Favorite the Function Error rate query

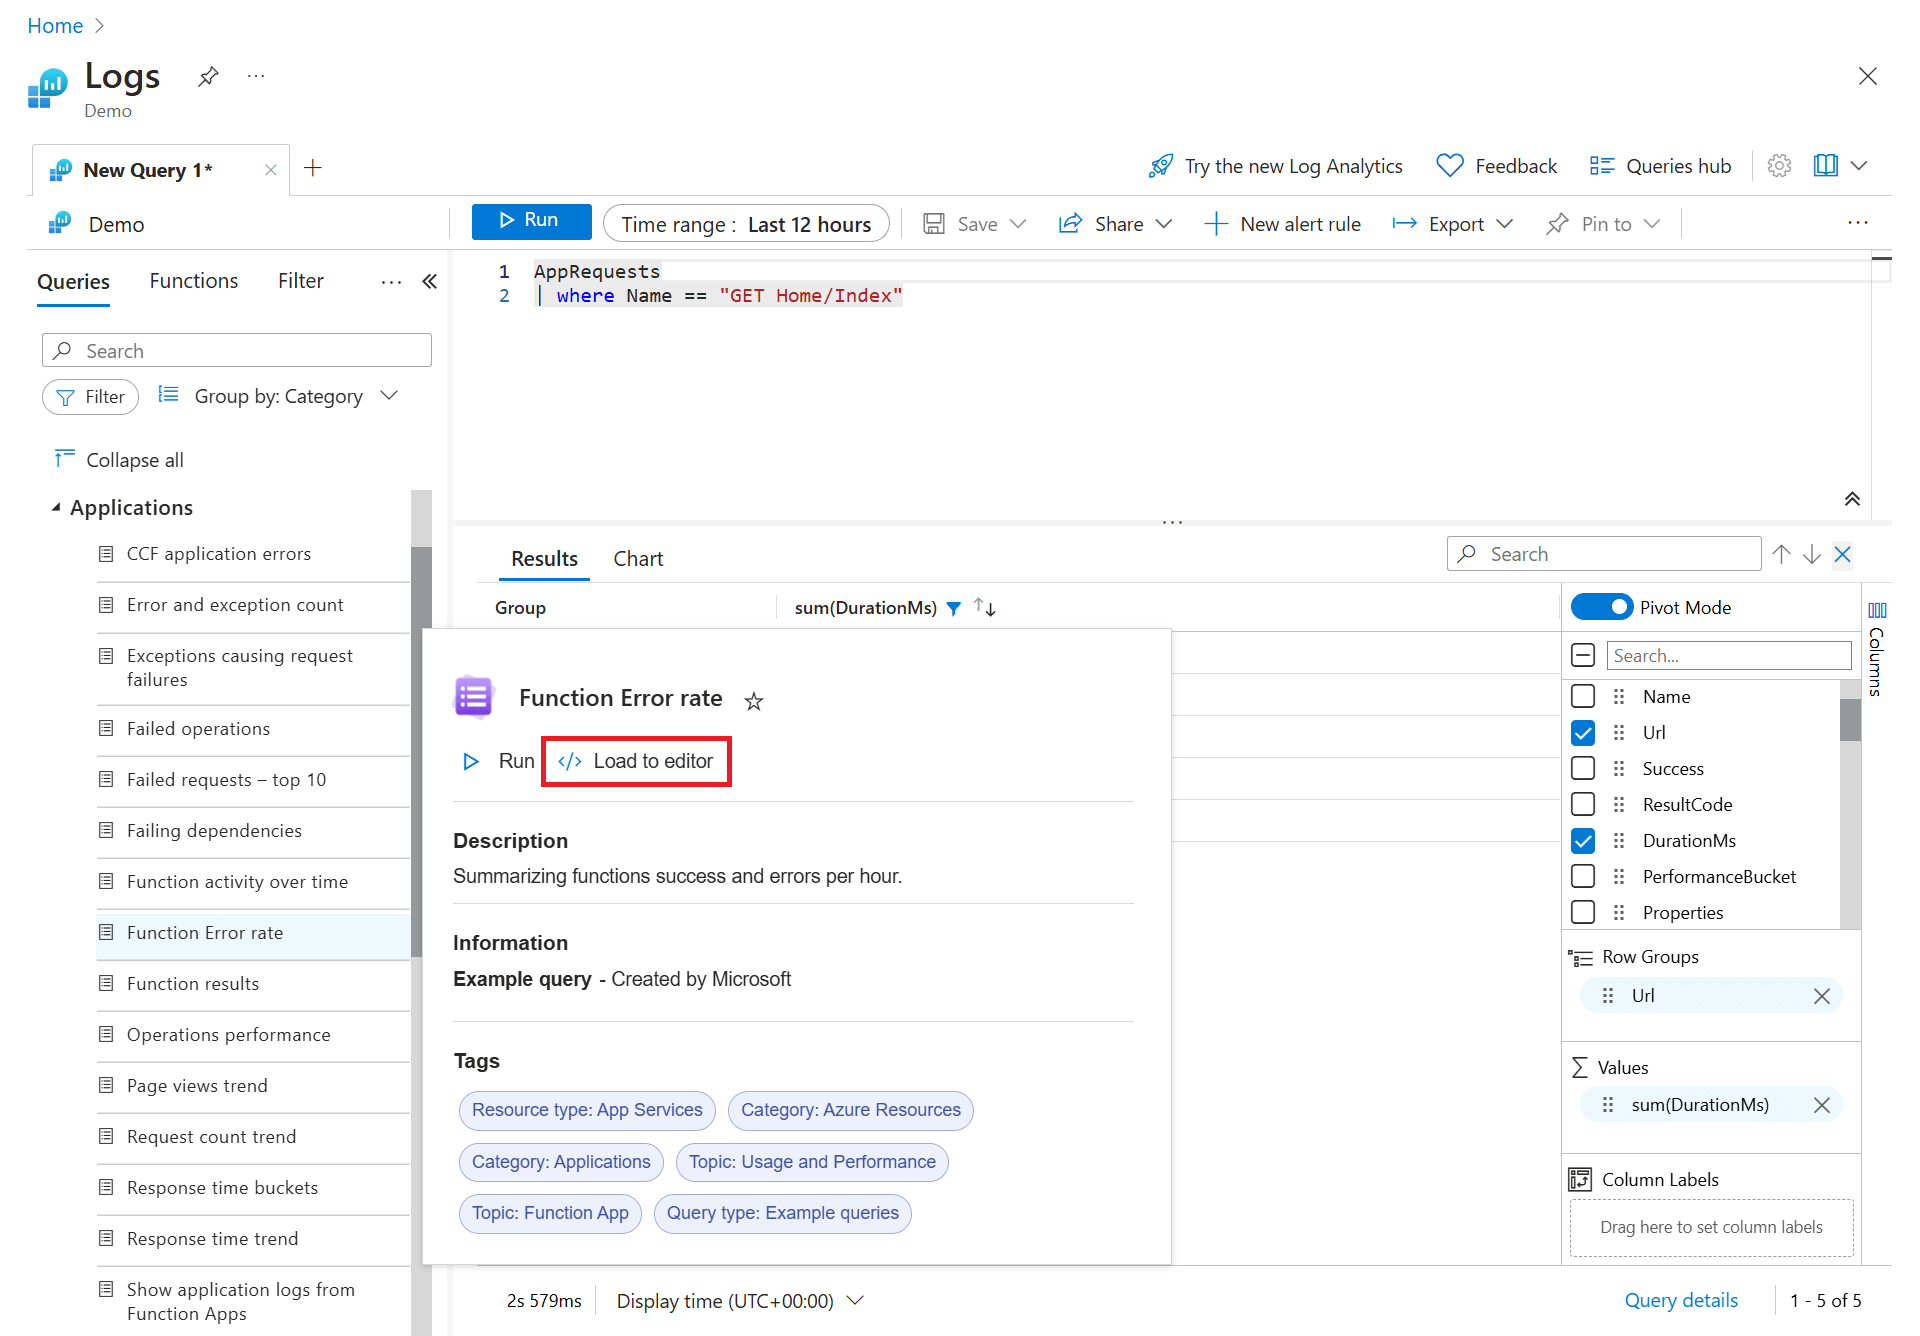tap(754, 701)
